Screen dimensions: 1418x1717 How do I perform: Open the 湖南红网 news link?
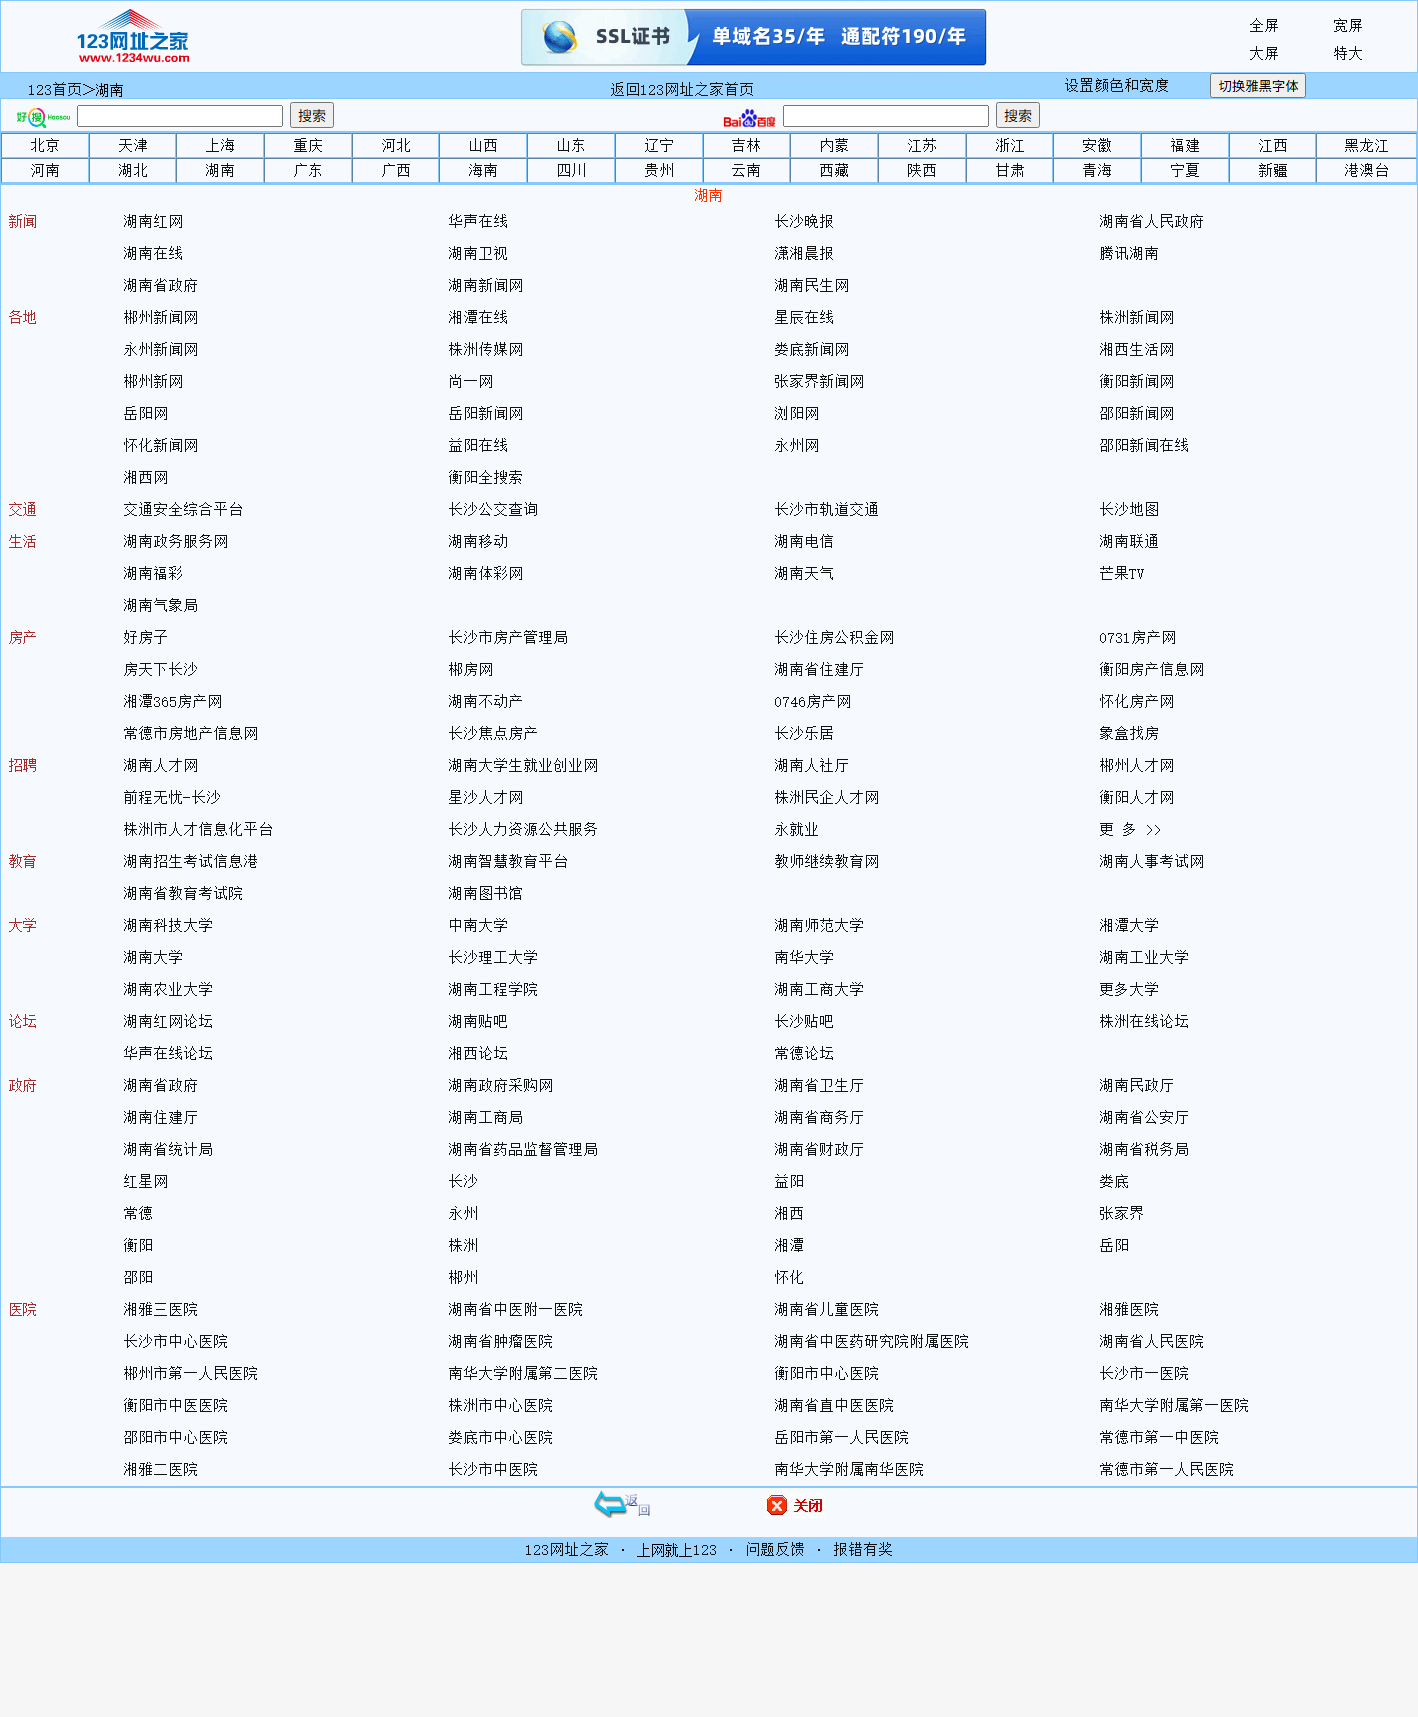(x=153, y=221)
